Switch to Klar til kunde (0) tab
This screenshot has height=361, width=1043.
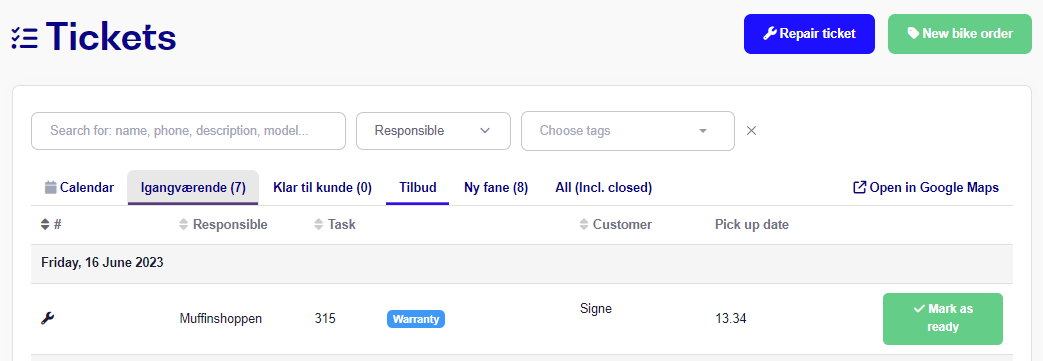pos(322,187)
